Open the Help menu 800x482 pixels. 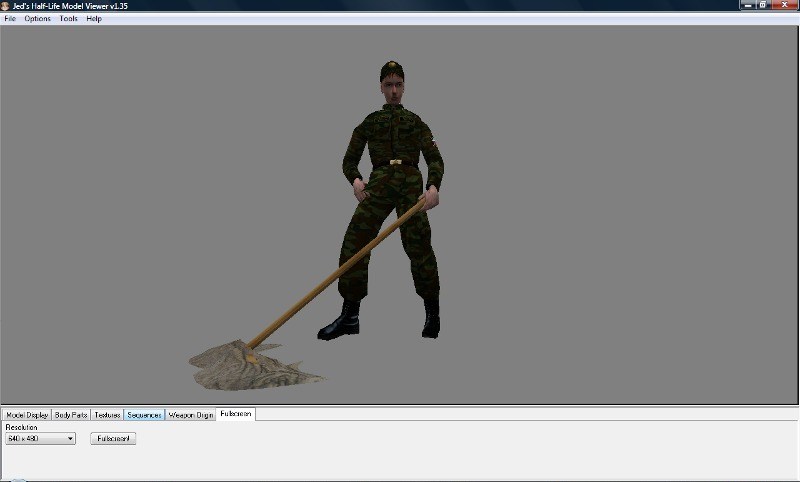(x=94, y=18)
